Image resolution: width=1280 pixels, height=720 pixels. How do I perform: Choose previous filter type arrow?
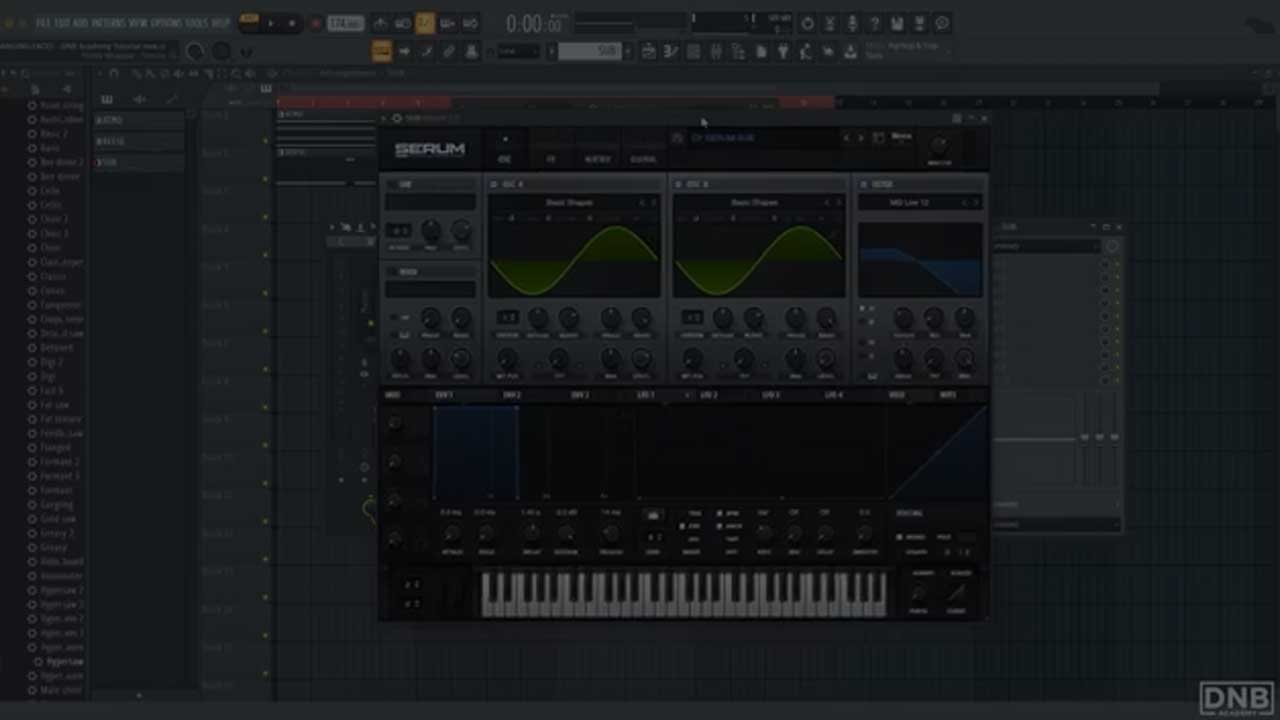point(965,203)
